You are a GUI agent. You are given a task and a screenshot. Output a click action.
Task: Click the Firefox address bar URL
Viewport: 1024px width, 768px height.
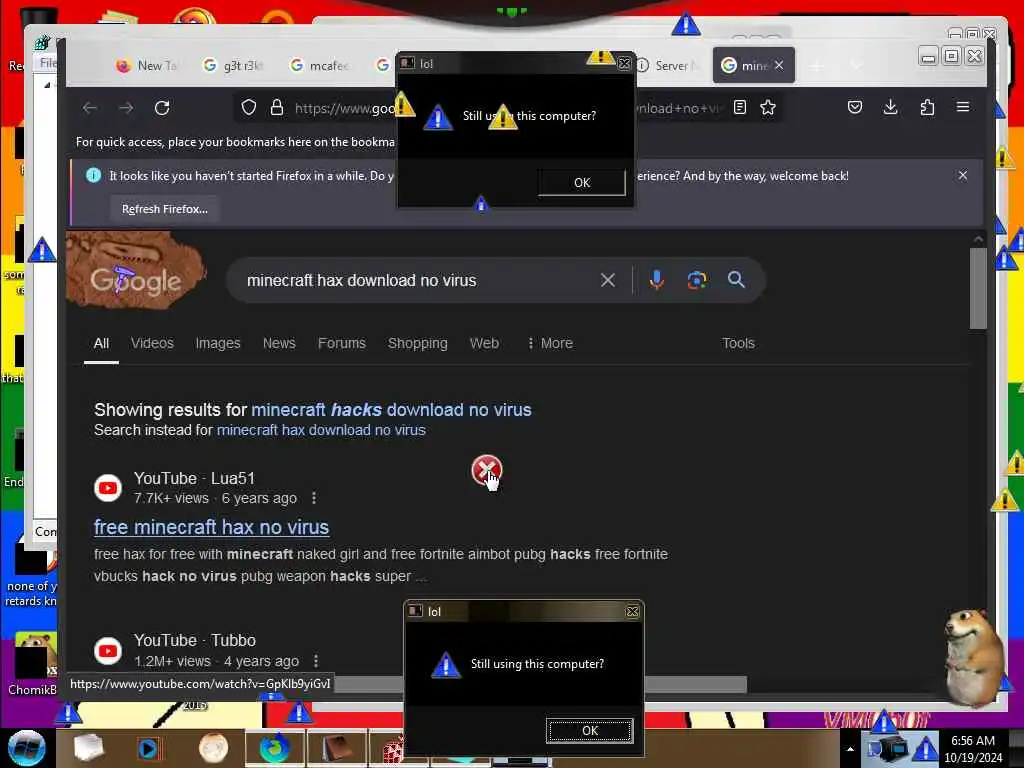coord(345,108)
